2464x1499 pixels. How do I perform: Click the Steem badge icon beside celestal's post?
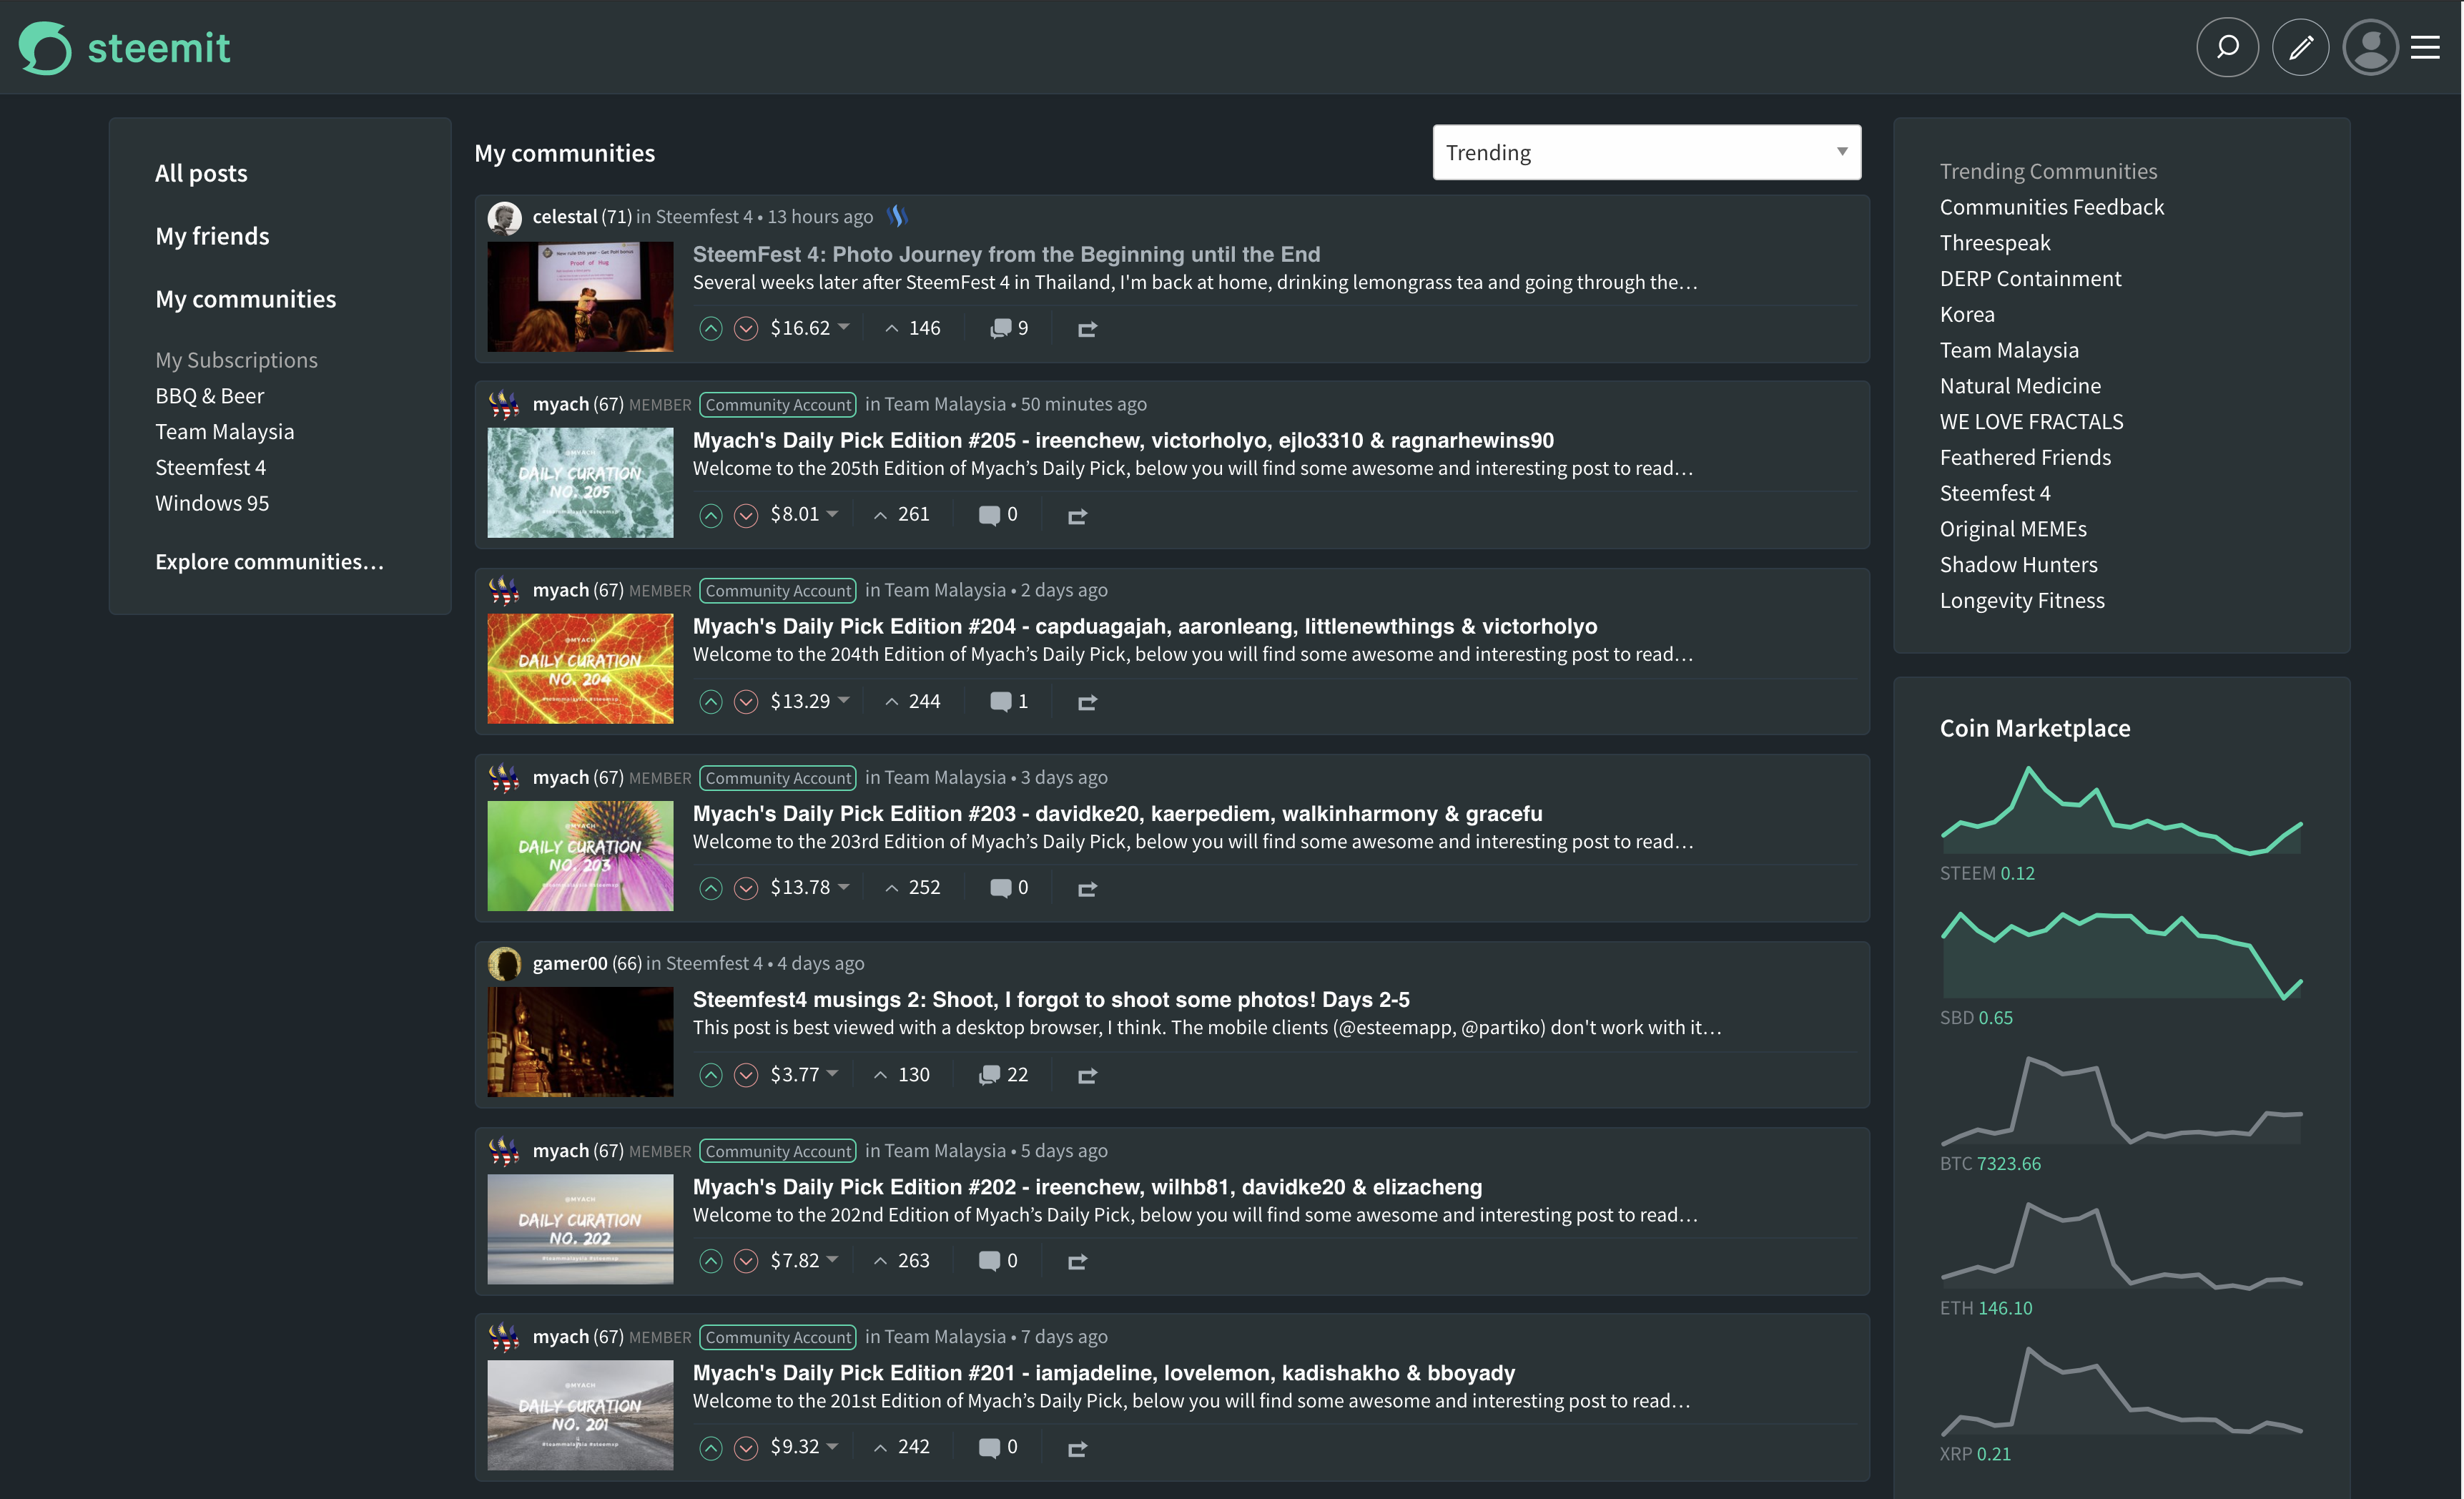click(897, 216)
